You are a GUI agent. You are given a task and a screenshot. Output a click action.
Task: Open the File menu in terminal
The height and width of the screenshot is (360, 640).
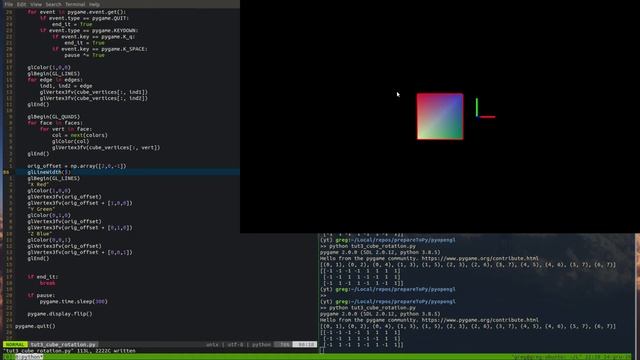click(x=8, y=4)
